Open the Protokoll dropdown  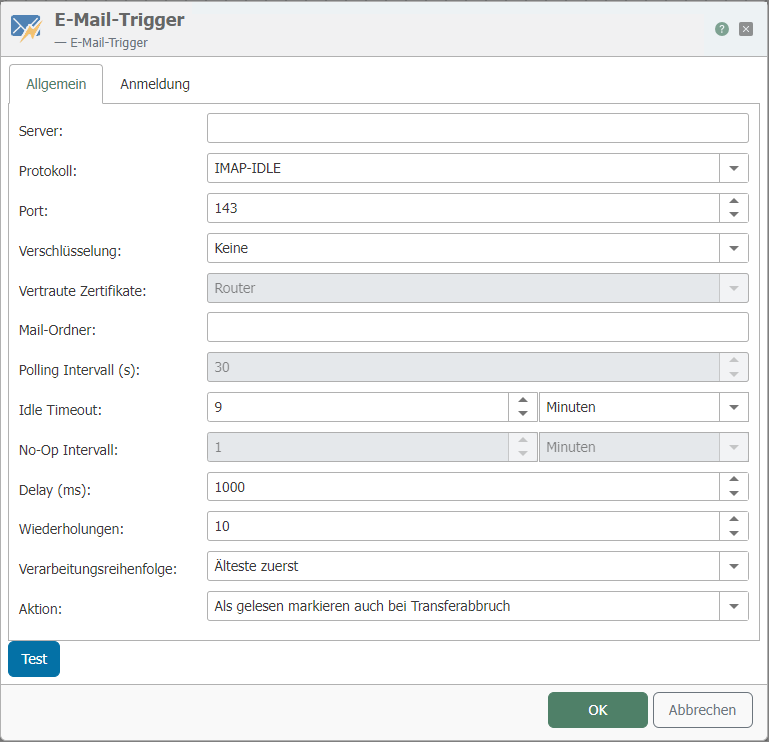(x=734, y=168)
